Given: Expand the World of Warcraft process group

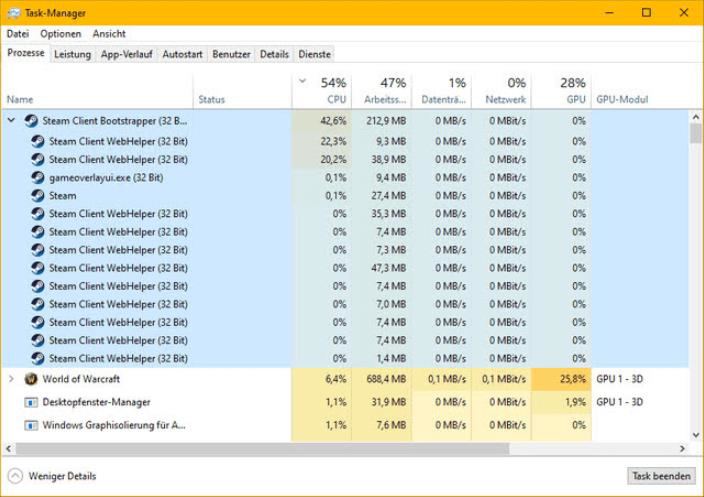Looking at the screenshot, I should [x=11, y=379].
